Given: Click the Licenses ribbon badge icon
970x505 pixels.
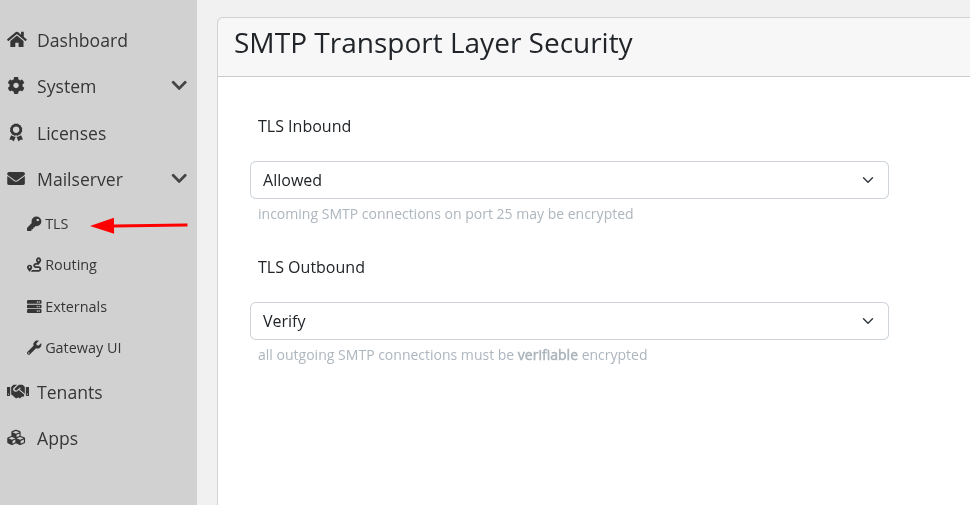Looking at the screenshot, I should [x=16, y=133].
